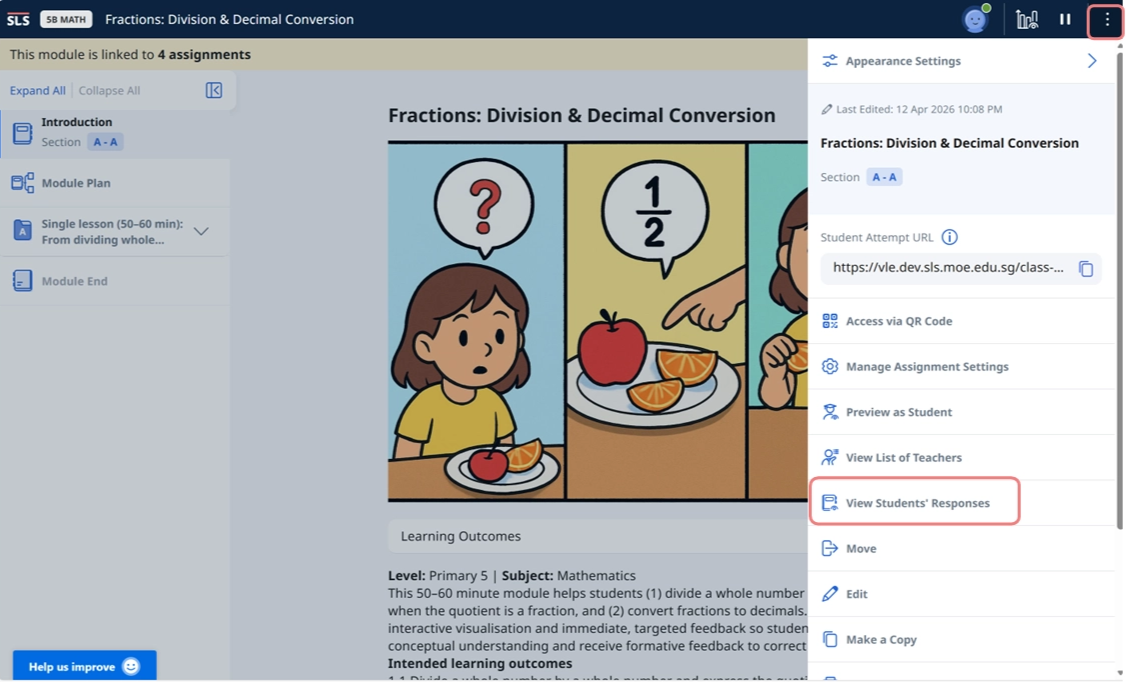Click the fractions comic illustration
1129x682 pixels.
tap(598, 321)
